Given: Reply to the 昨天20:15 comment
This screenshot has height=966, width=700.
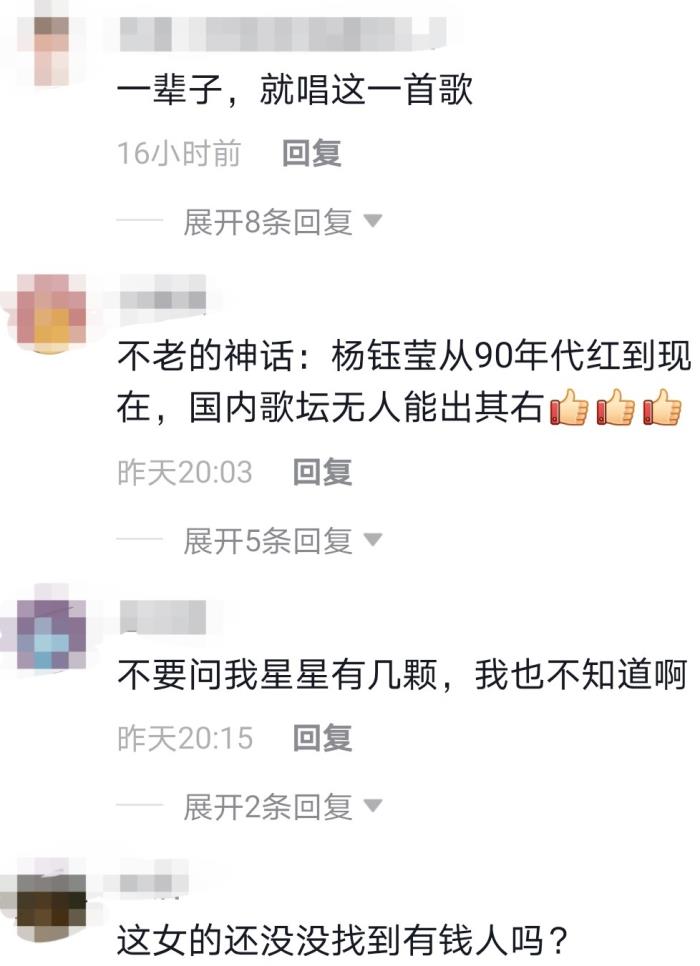Looking at the screenshot, I should (x=322, y=737).
